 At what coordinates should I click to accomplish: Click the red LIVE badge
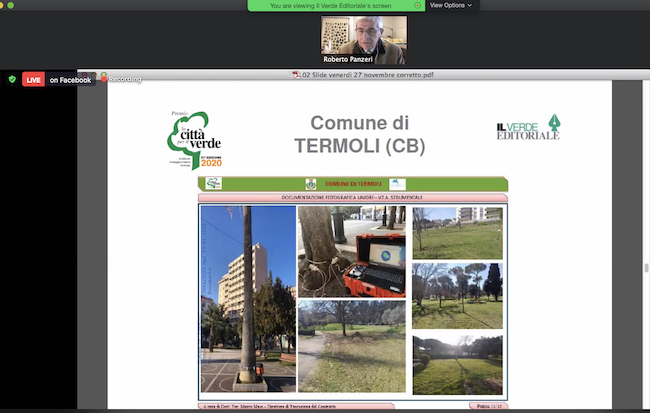coord(33,80)
